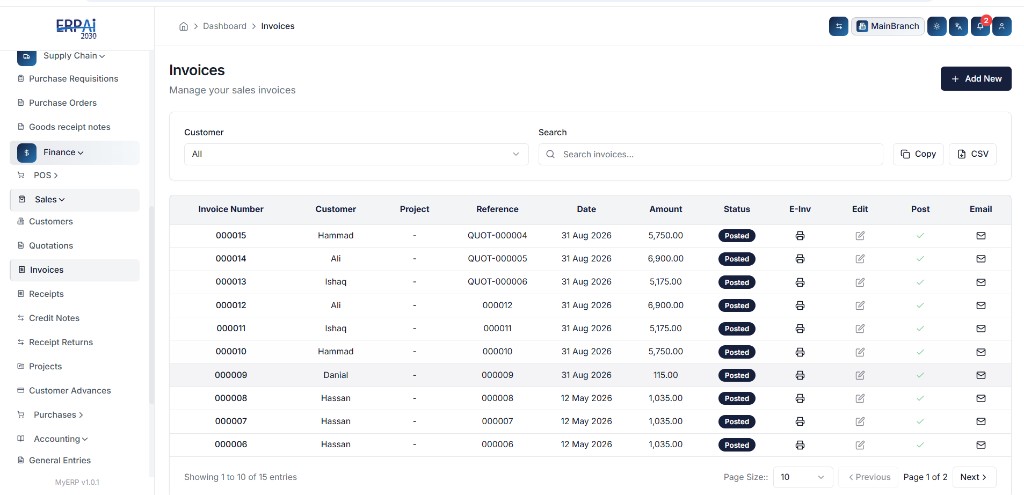The width and height of the screenshot is (1024, 495).
Task: Click reference QUOT-000006
Action: (497, 282)
